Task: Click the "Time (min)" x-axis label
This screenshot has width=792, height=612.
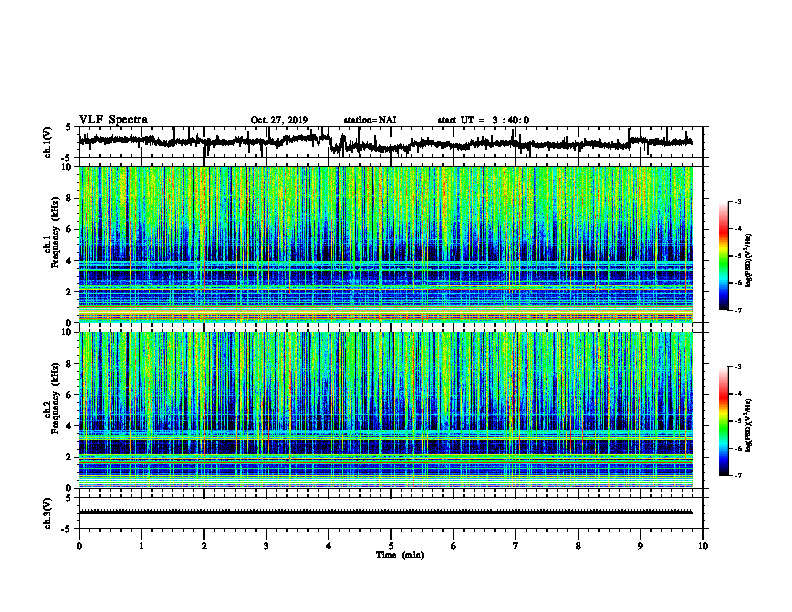Action: [400, 555]
